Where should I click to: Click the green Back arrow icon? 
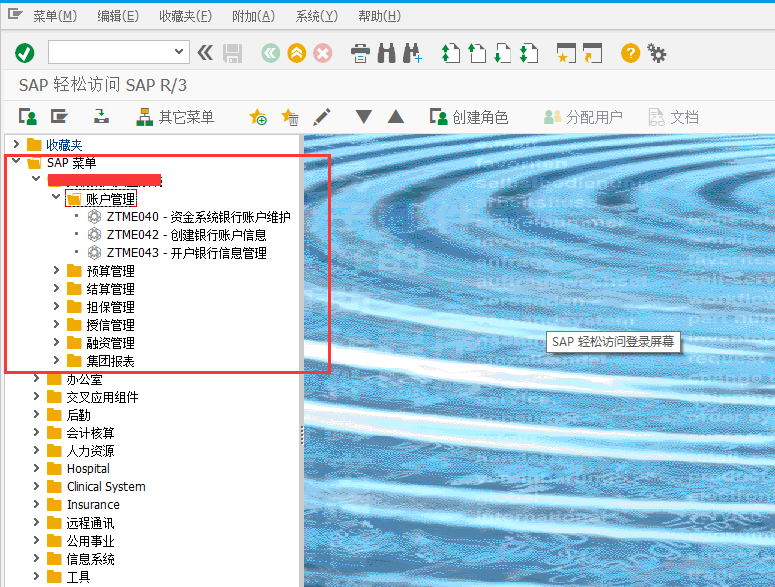pos(270,53)
